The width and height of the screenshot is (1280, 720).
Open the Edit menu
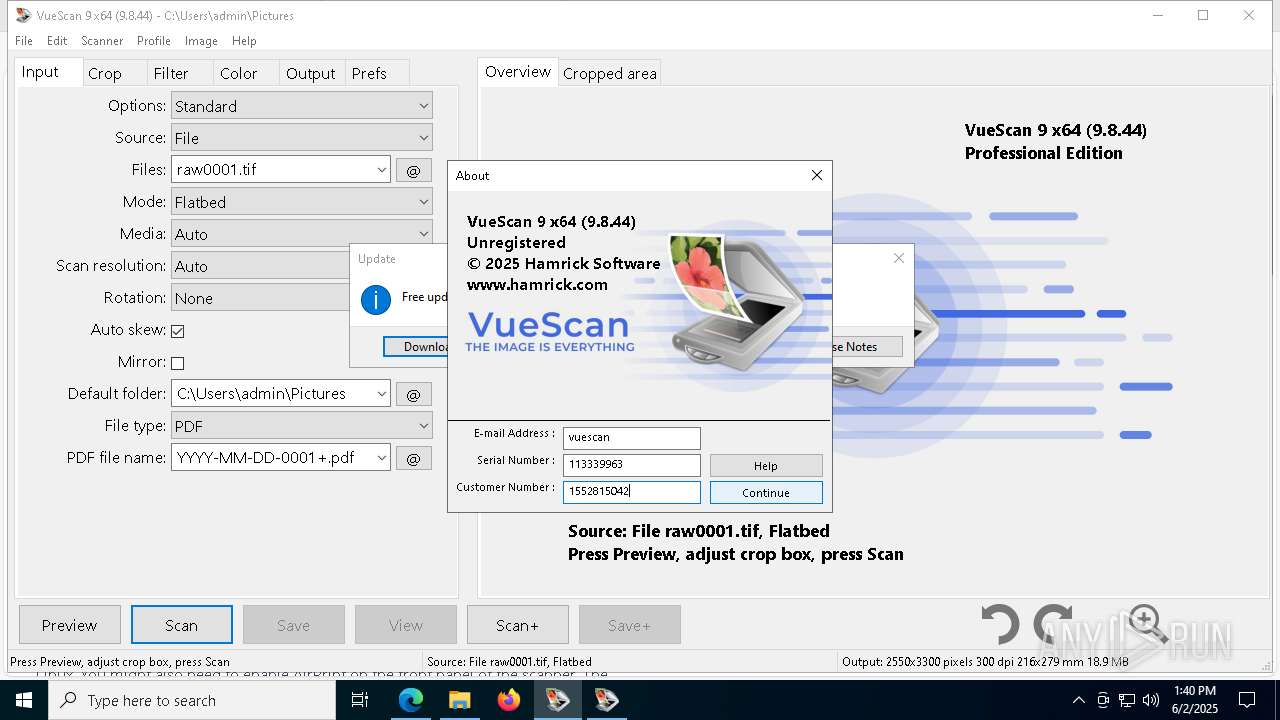[x=57, y=41]
